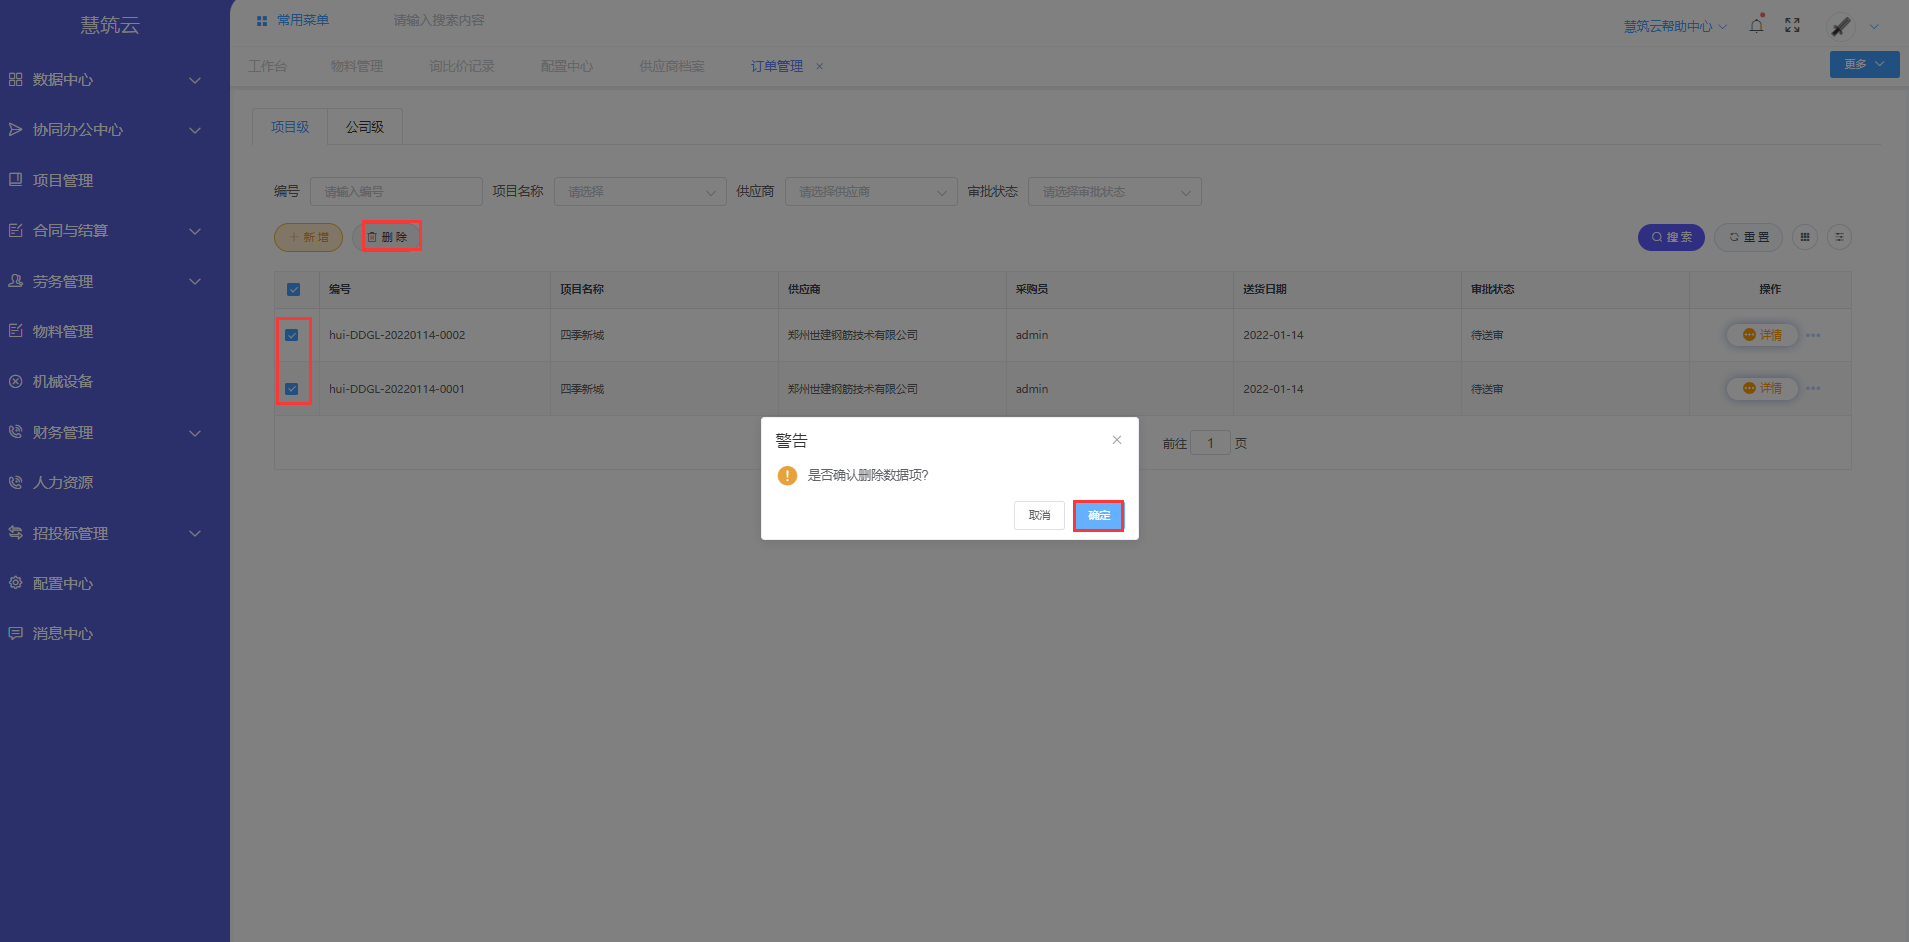1909x942 pixels.
Task: Click the 删除 button above the table
Action: pos(388,237)
